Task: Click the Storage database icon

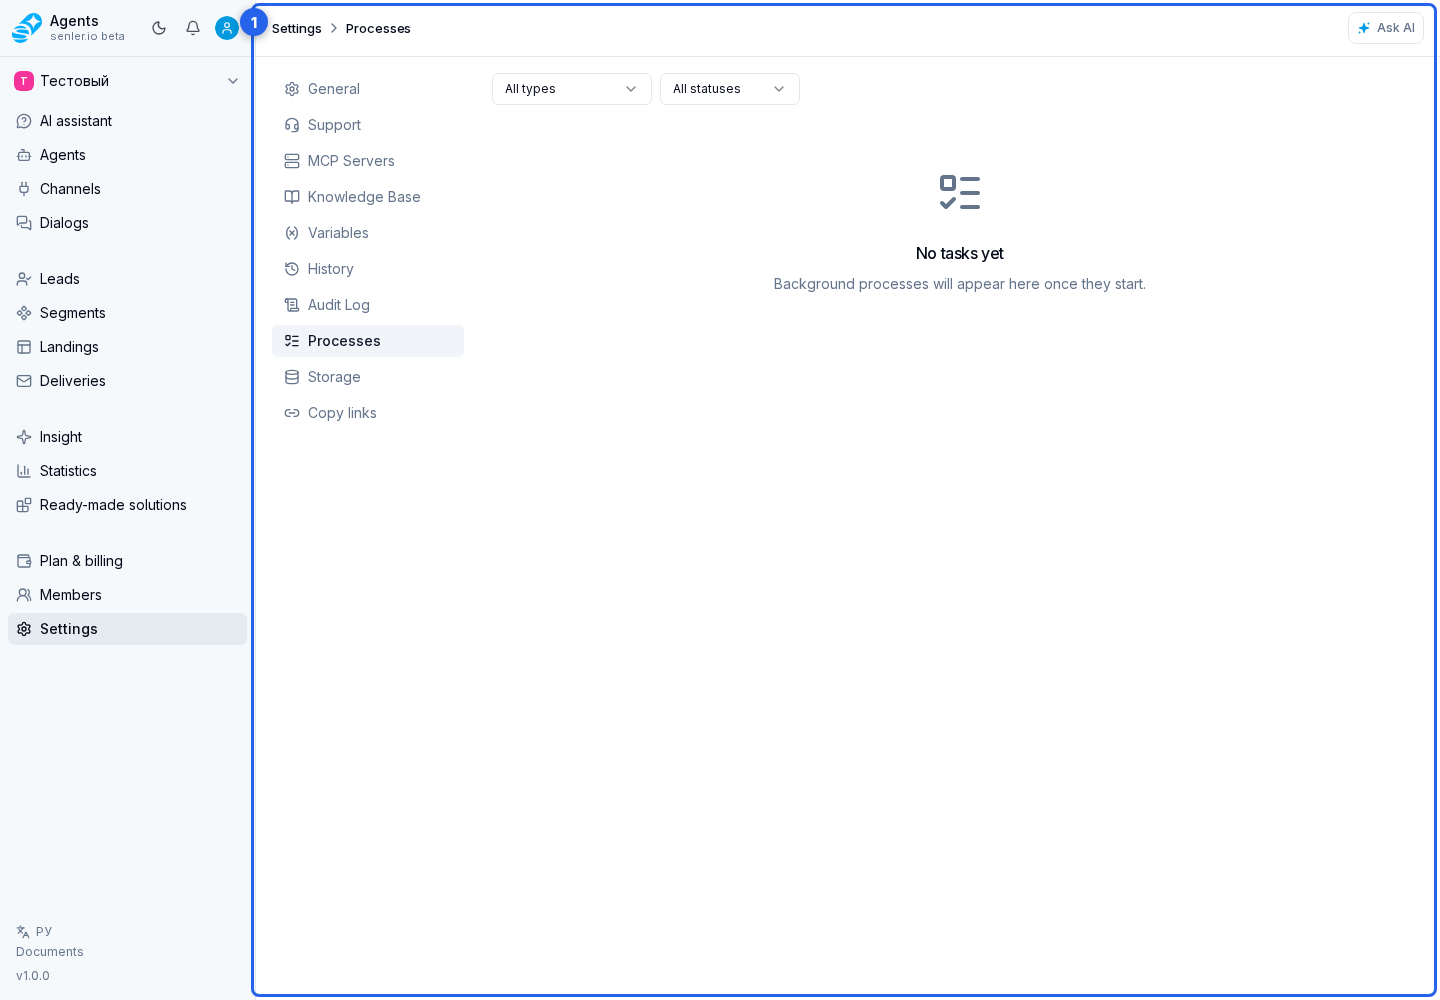Action: click(292, 377)
